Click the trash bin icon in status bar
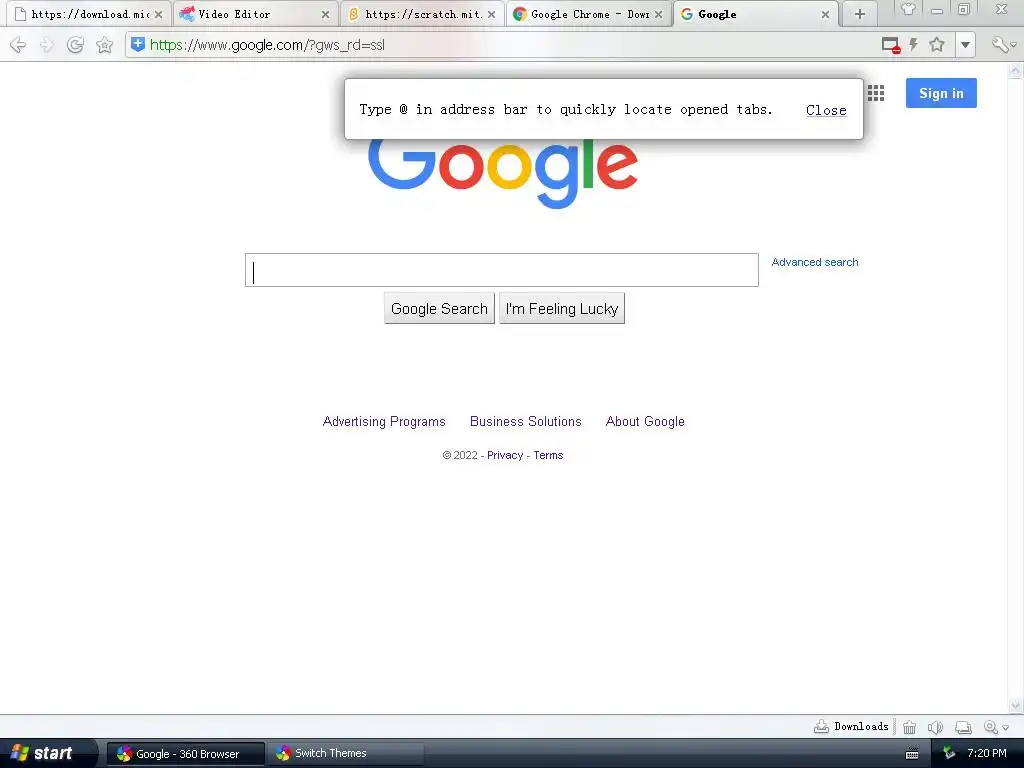Screen dimensions: 1024x768 tap(909, 727)
